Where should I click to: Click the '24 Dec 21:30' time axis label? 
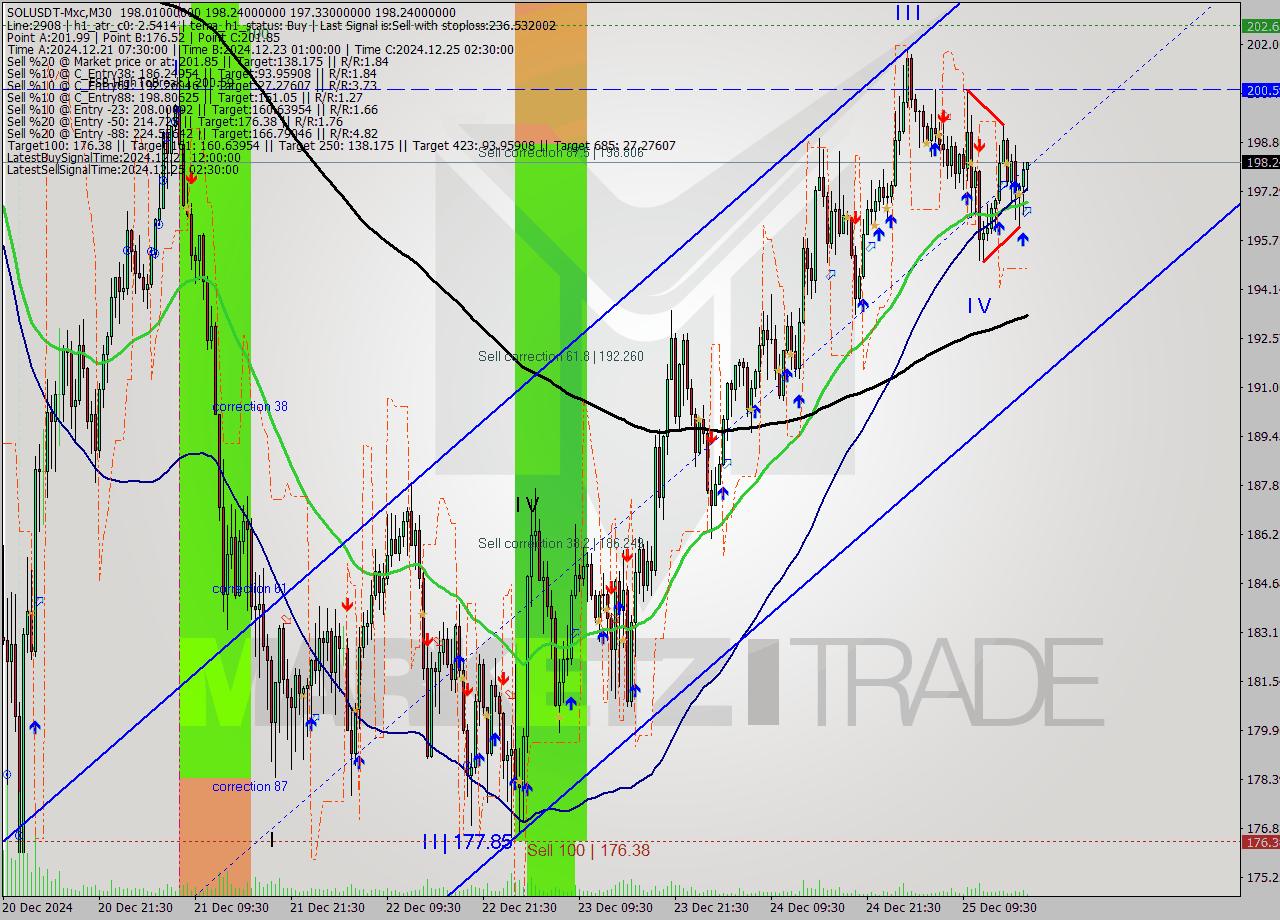[903, 908]
